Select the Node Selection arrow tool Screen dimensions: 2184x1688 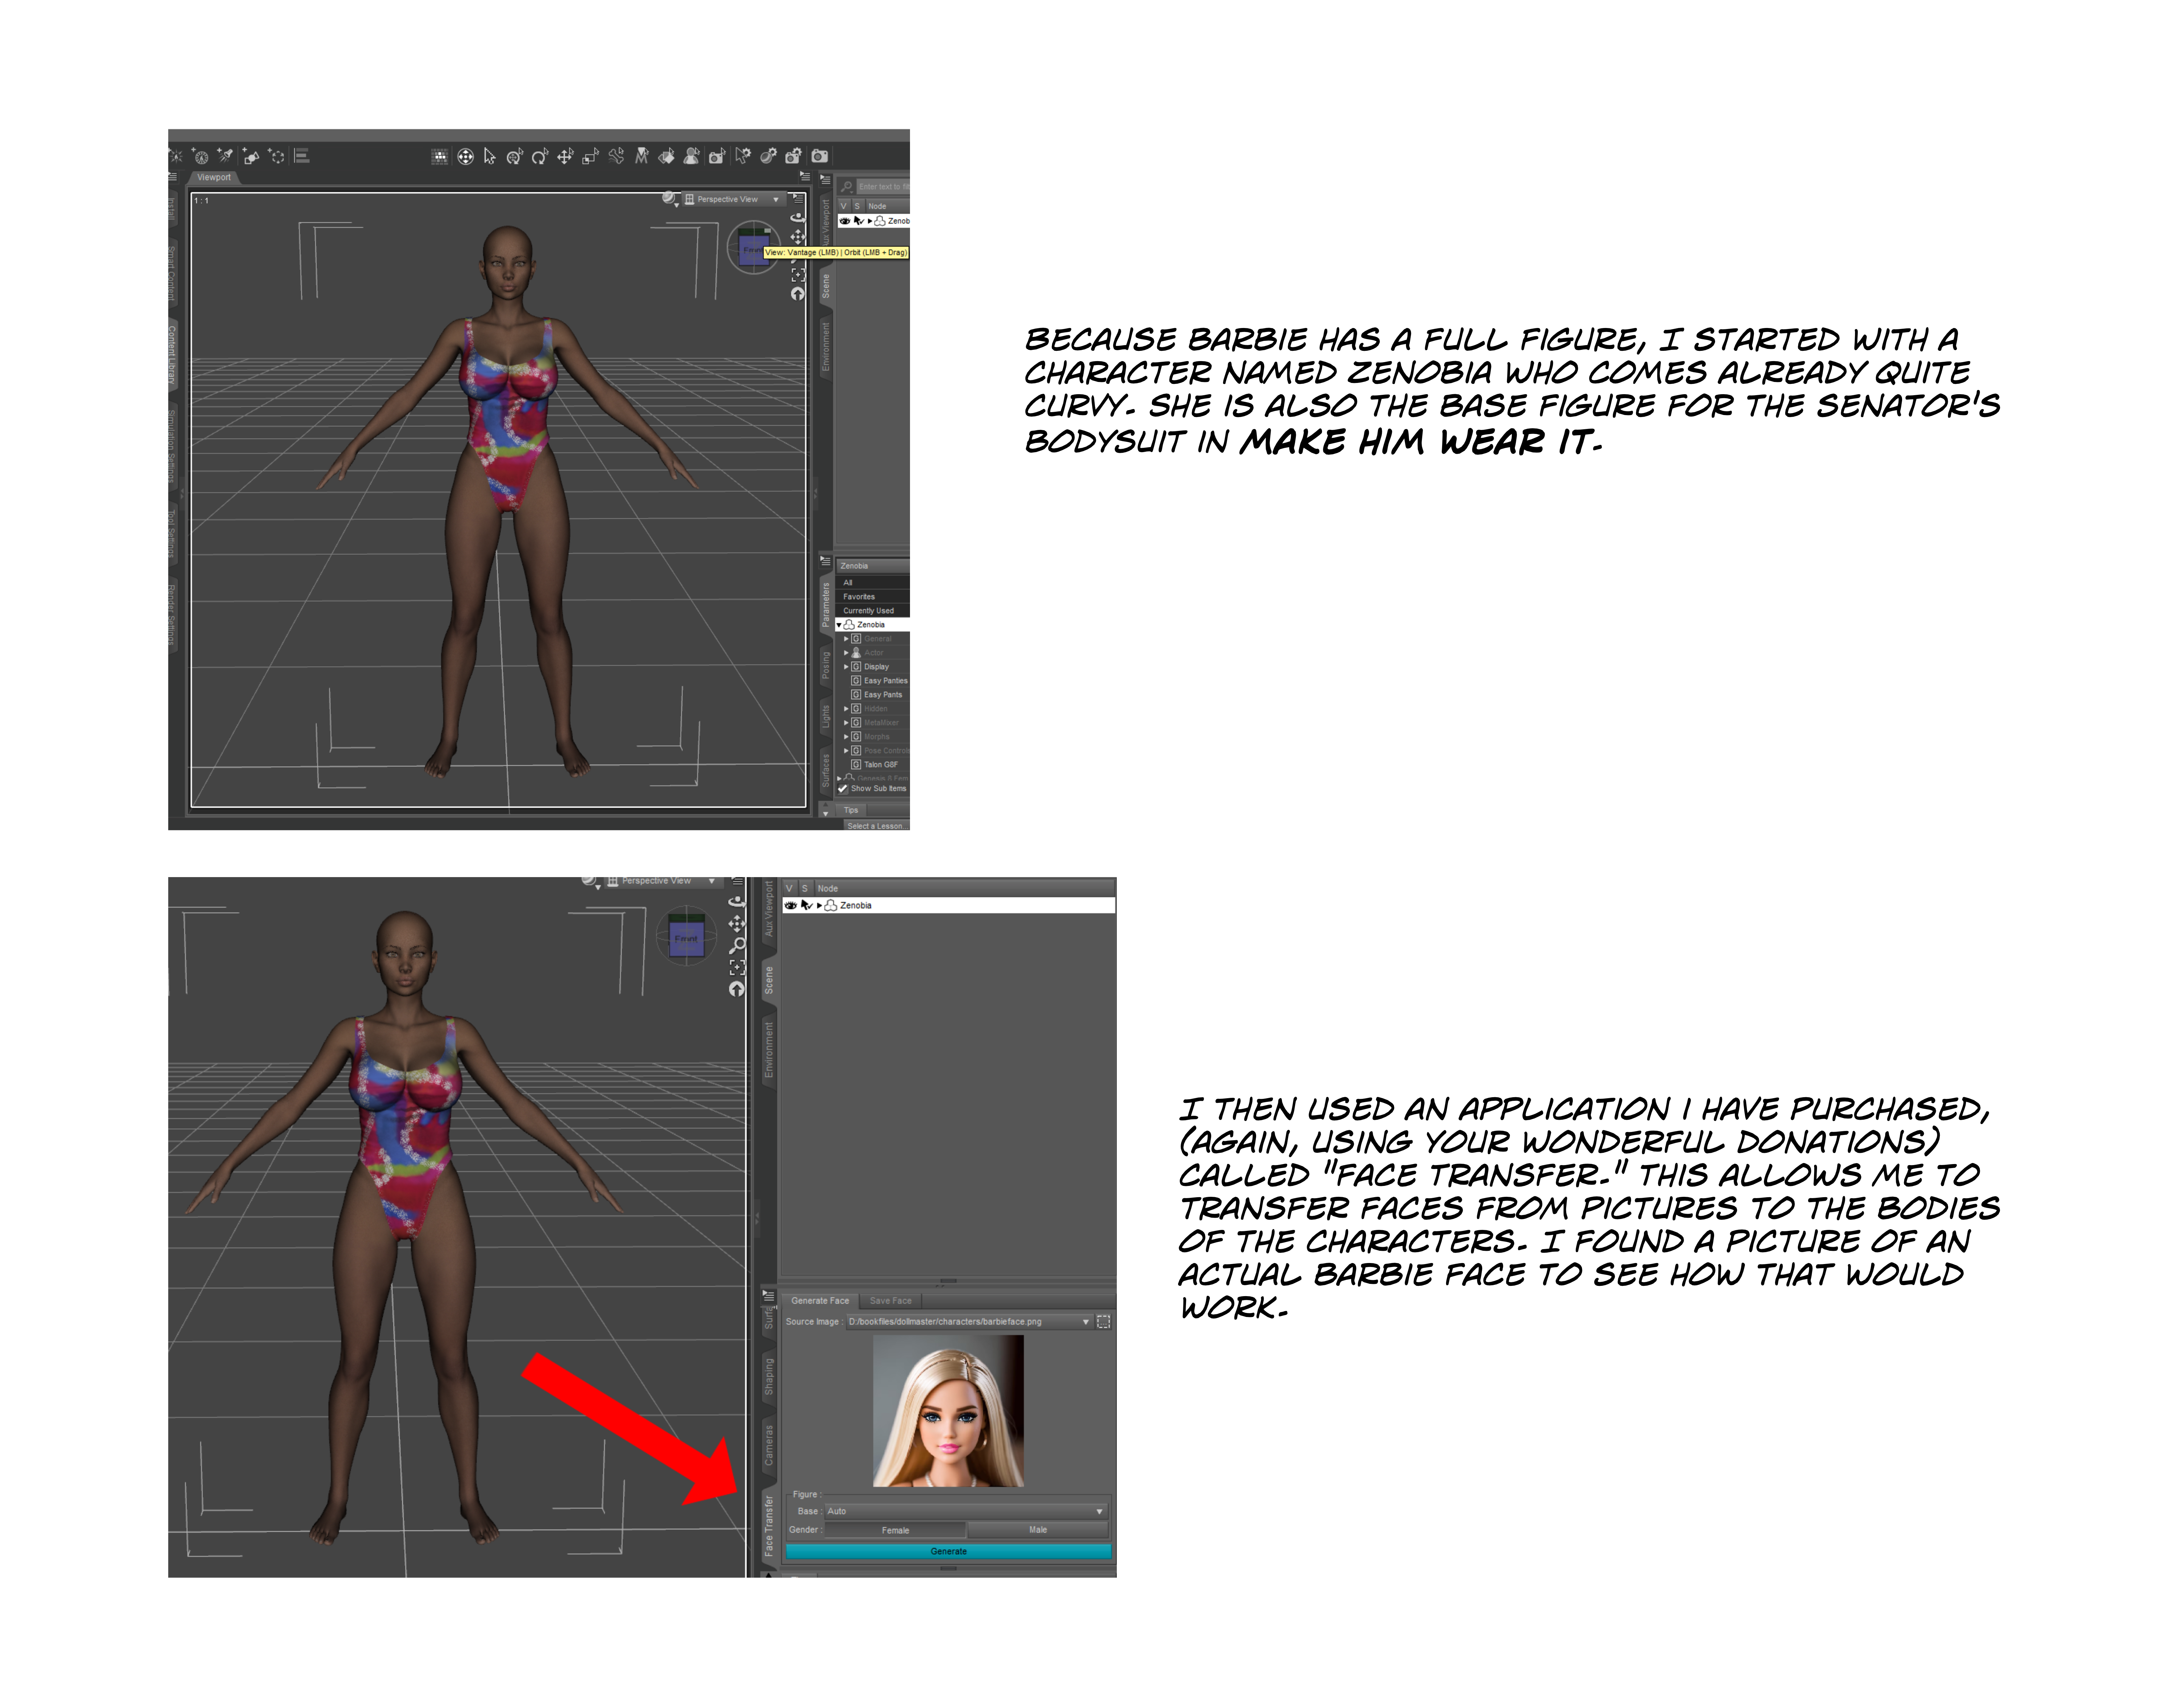coord(490,156)
